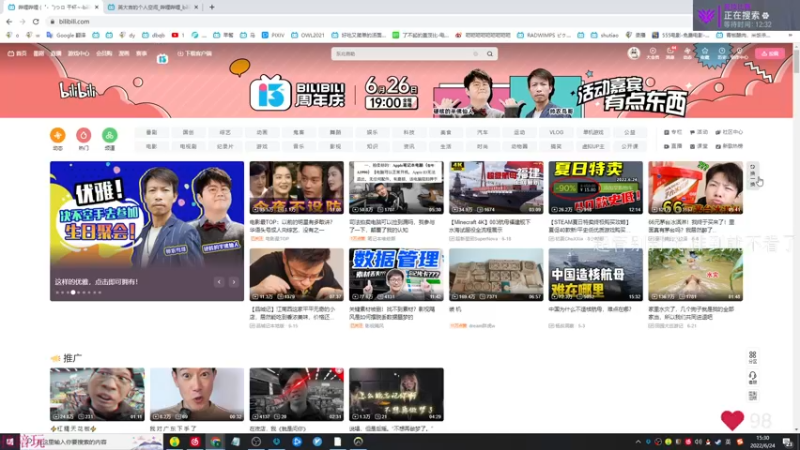
Task: Open the user avatar in header
Action: tap(634, 53)
